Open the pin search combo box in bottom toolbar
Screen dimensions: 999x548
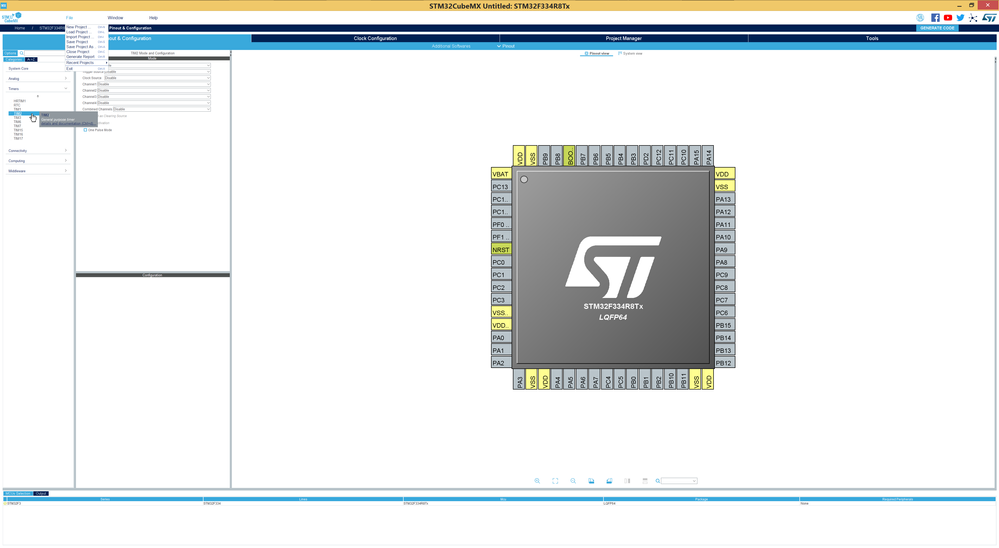(679, 481)
